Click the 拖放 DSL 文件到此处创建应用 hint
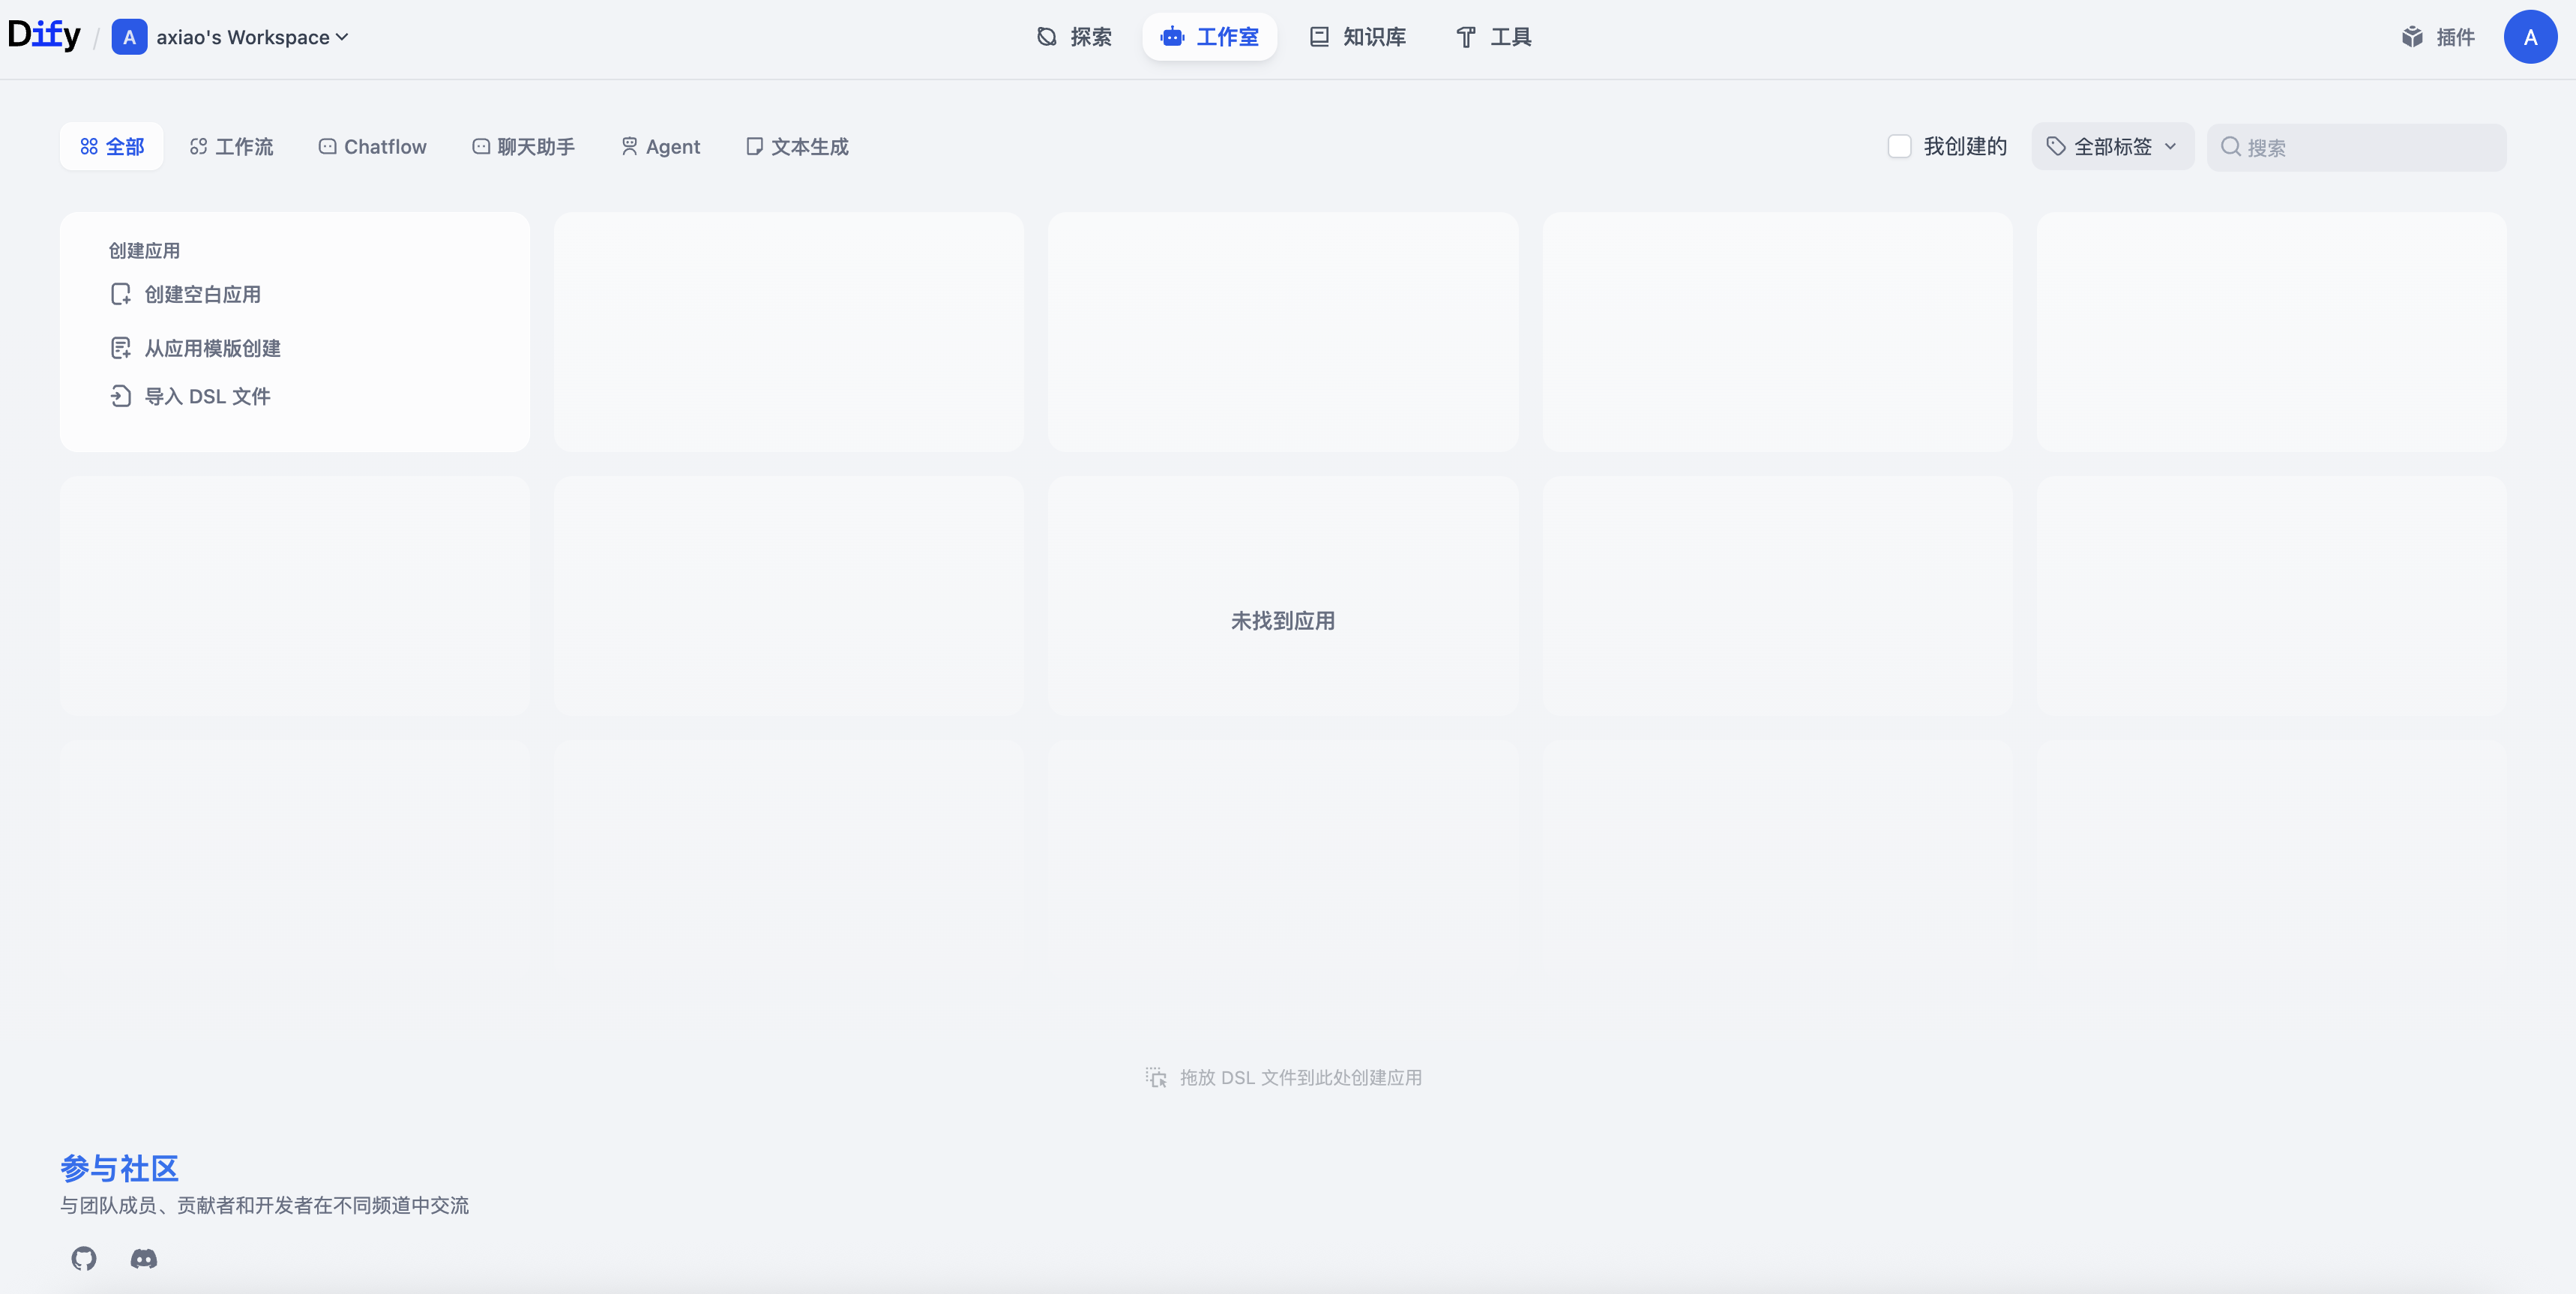 pyautogui.click(x=1283, y=1077)
